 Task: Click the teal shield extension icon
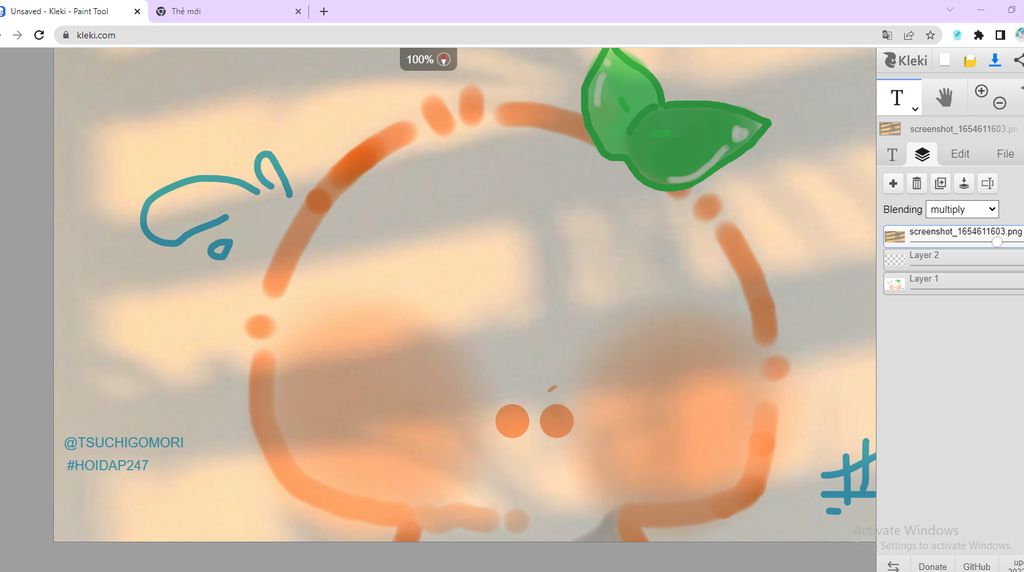[x=957, y=35]
